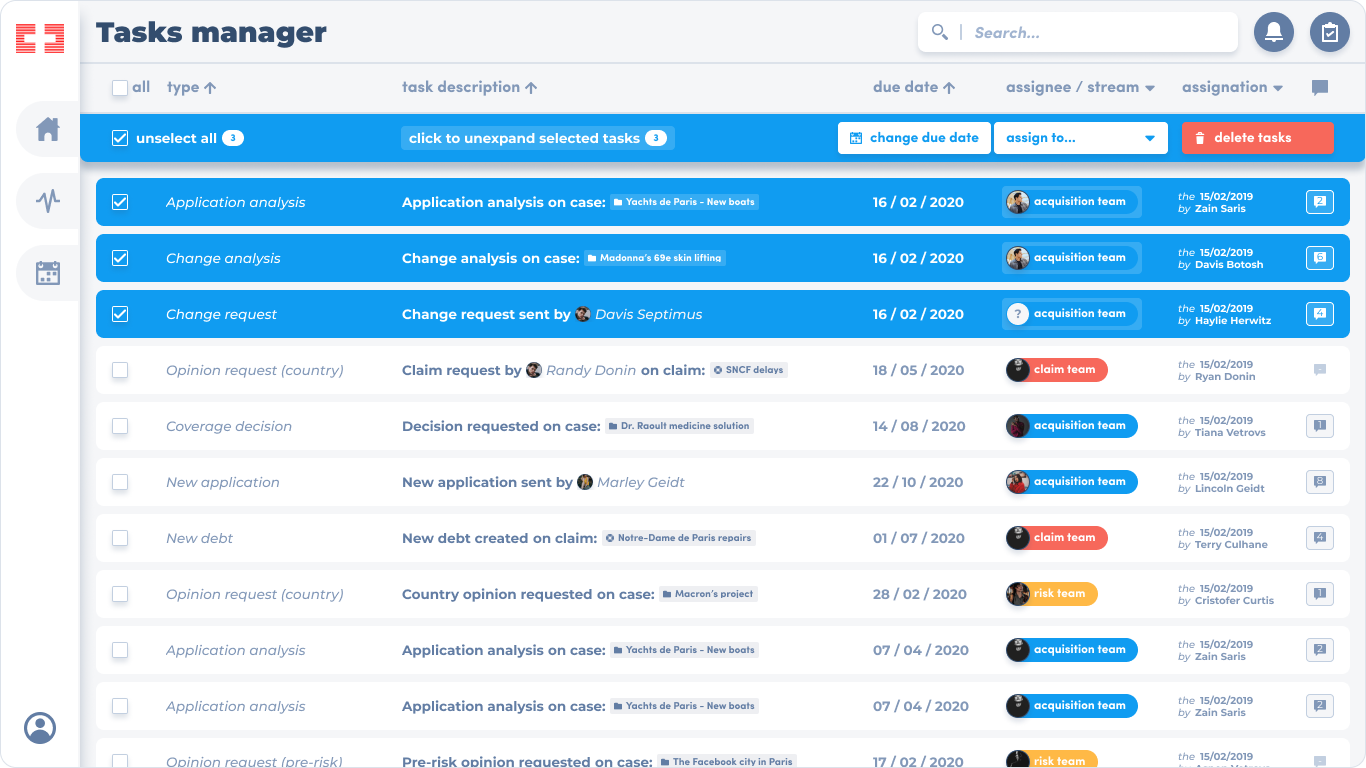Open the 'Dr. Raoult medicine solution' case tag

pos(679,426)
